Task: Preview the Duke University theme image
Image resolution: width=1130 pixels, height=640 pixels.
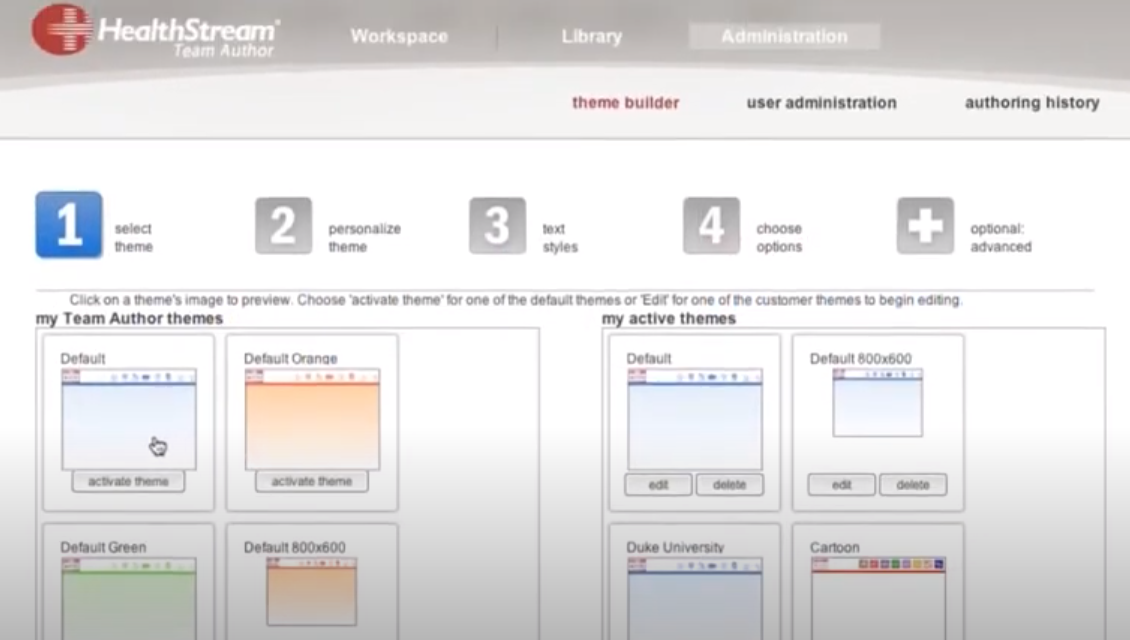Action: click(x=695, y=598)
